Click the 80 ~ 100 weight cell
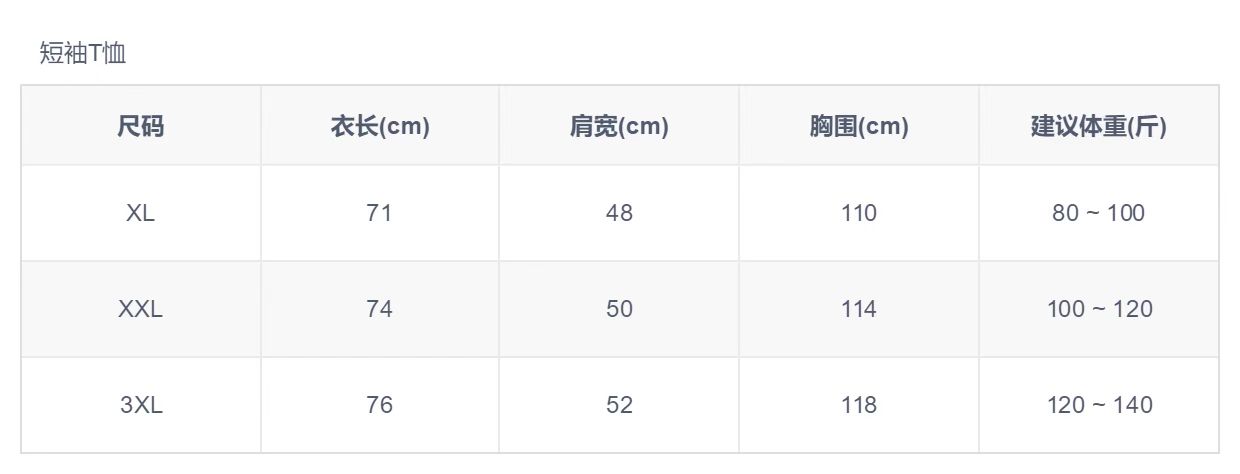Screen dimensions: 1240x474 [1098, 213]
